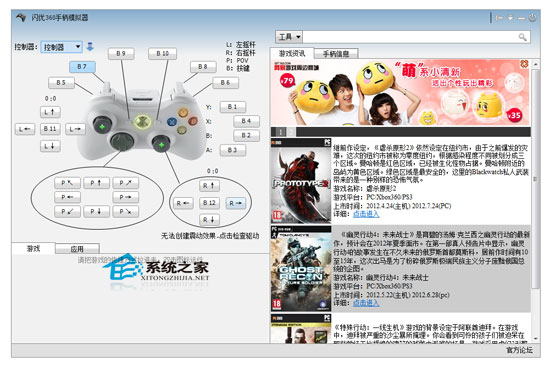Click right stick up arrow button

[x=209, y=186]
